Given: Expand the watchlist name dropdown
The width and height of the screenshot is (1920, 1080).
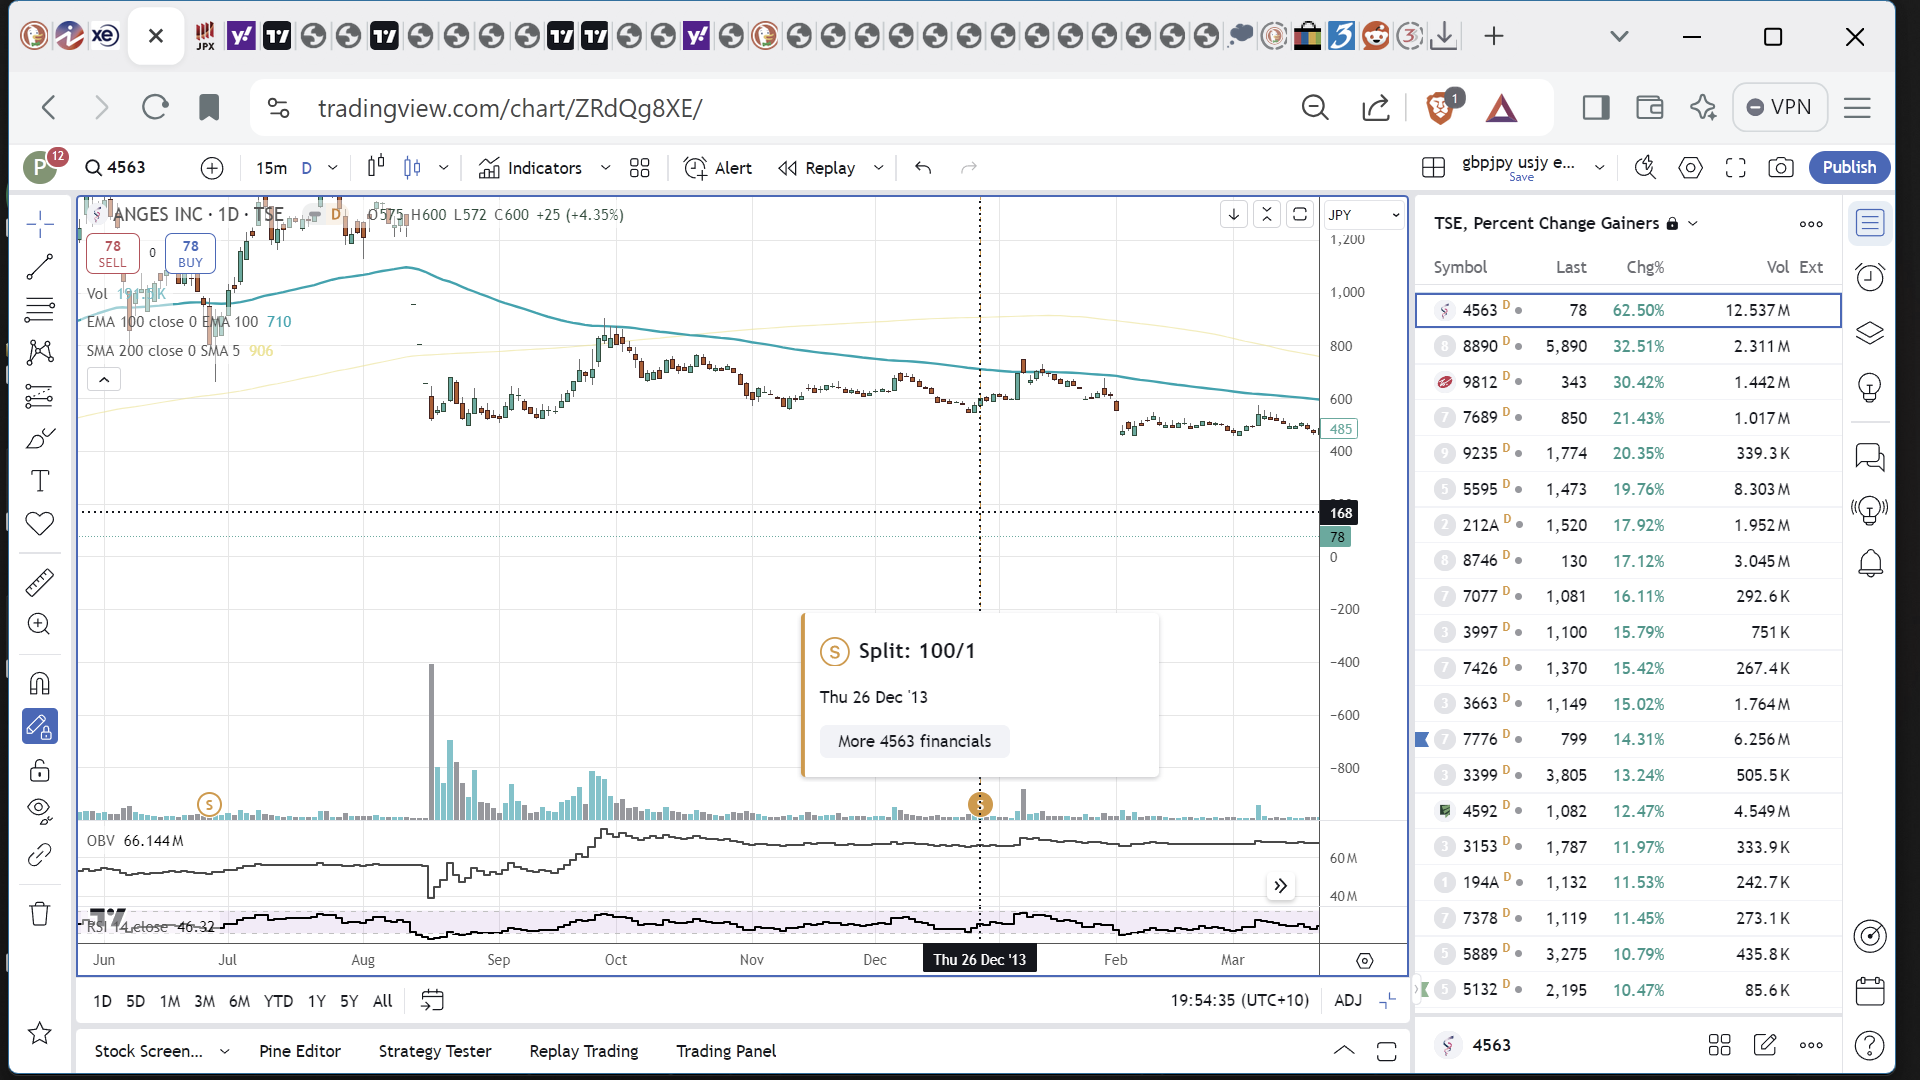Looking at the screenshot, I should point(1693,223).
